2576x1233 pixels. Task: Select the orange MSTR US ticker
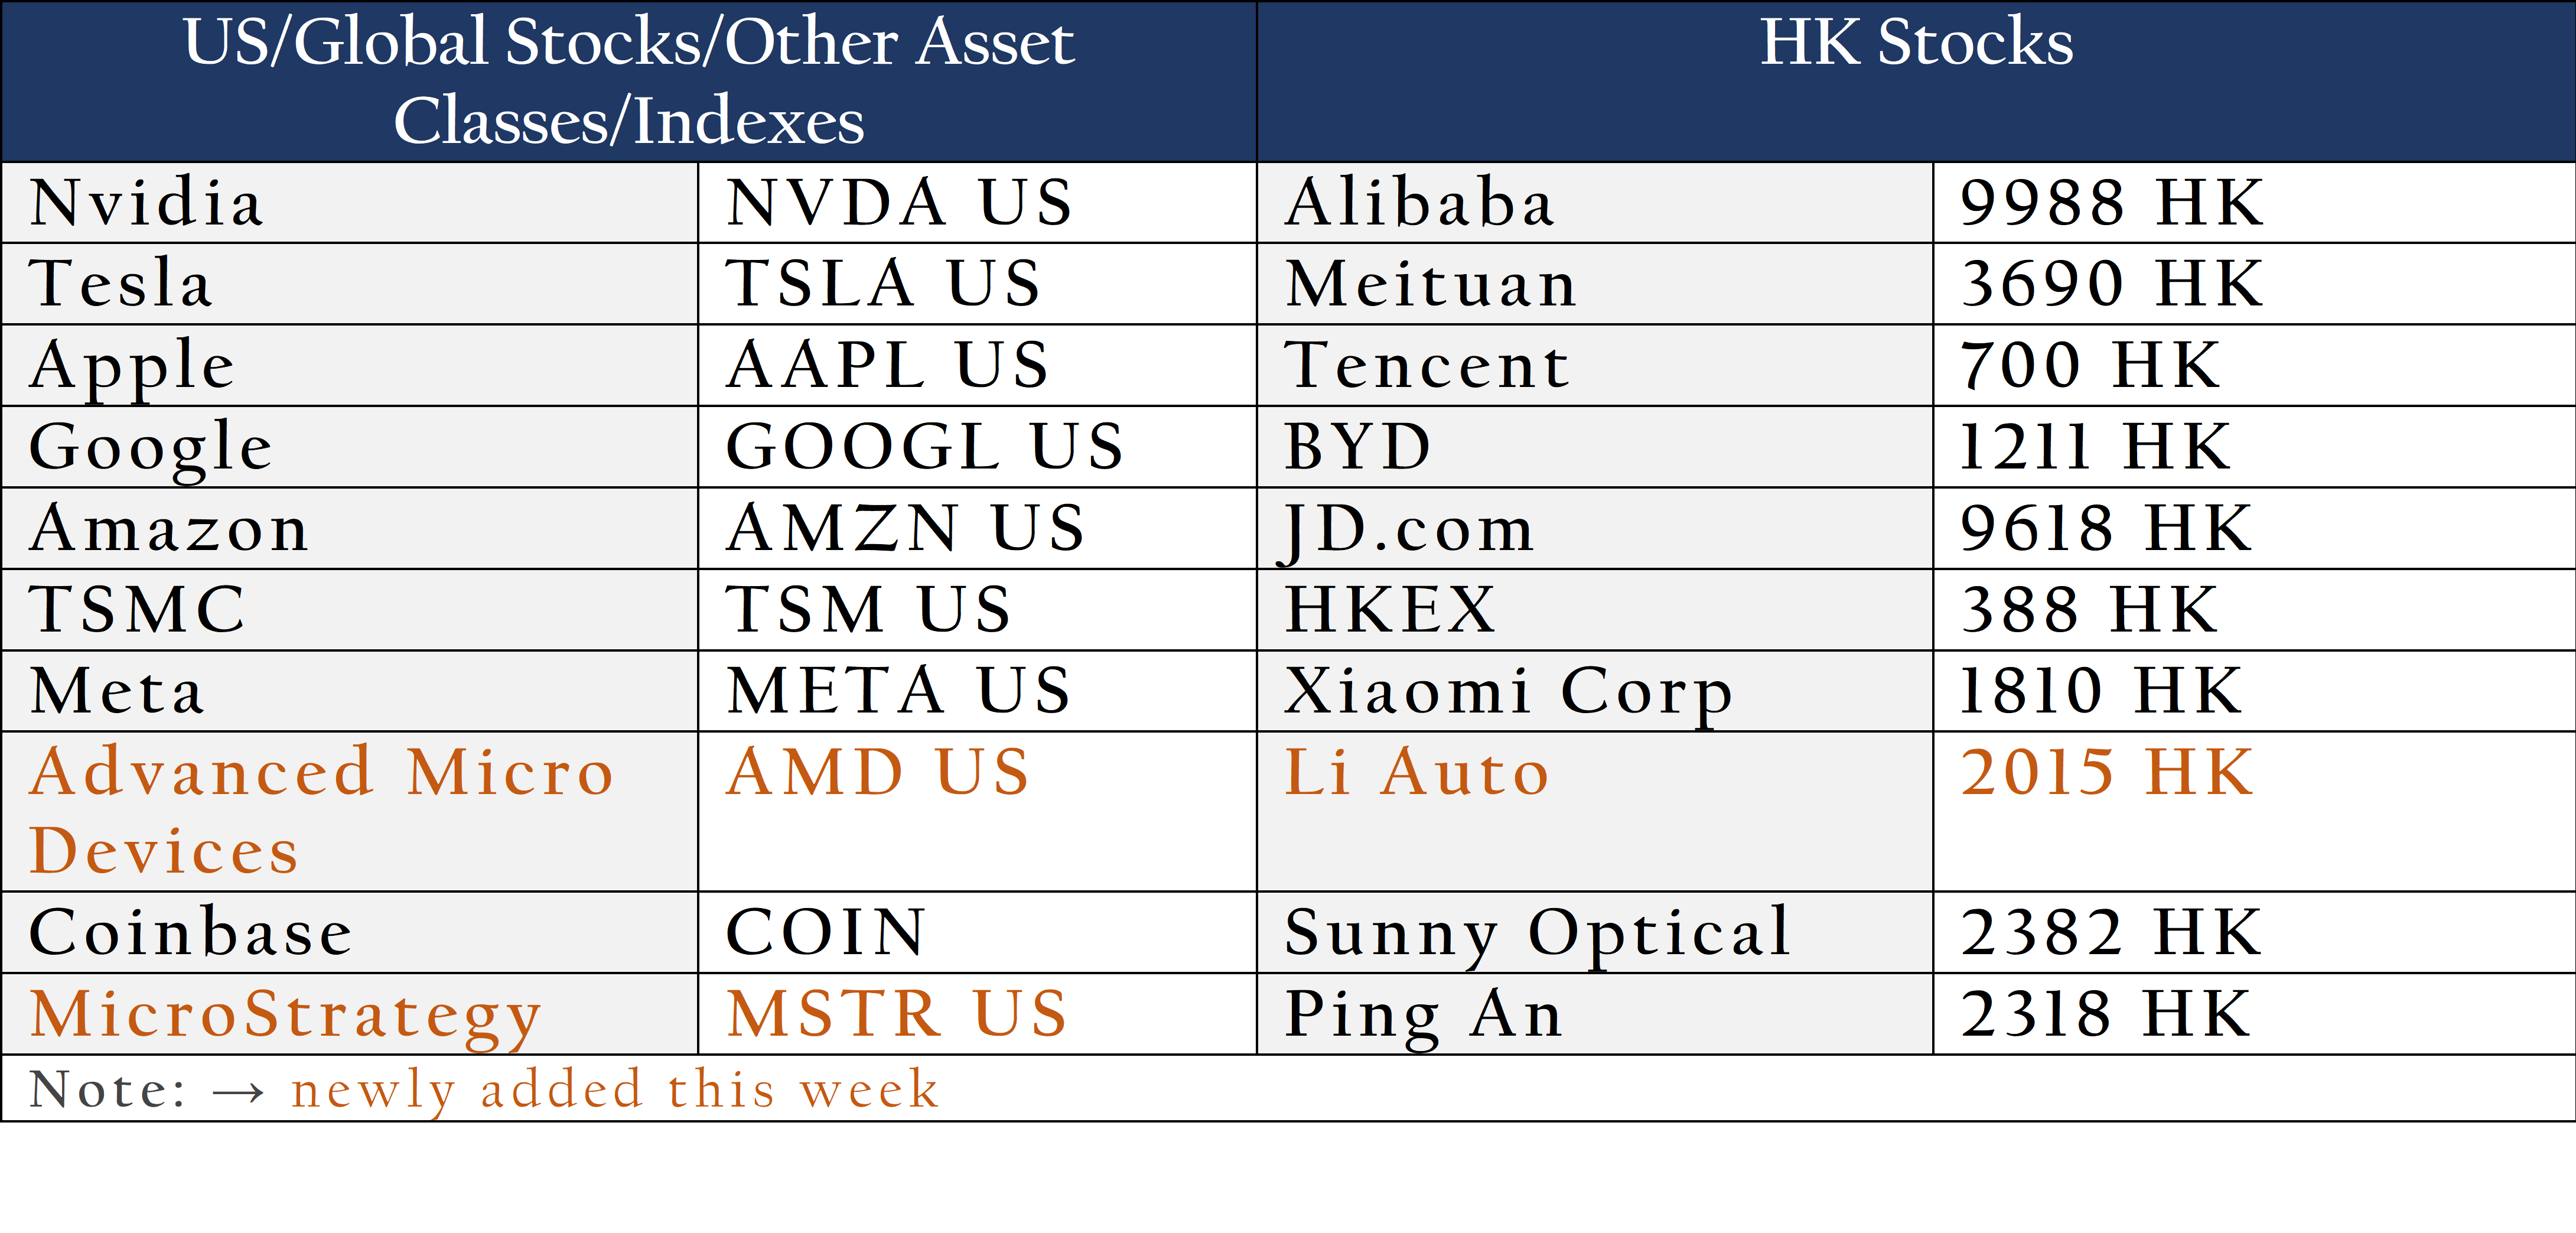point(897,1014)
